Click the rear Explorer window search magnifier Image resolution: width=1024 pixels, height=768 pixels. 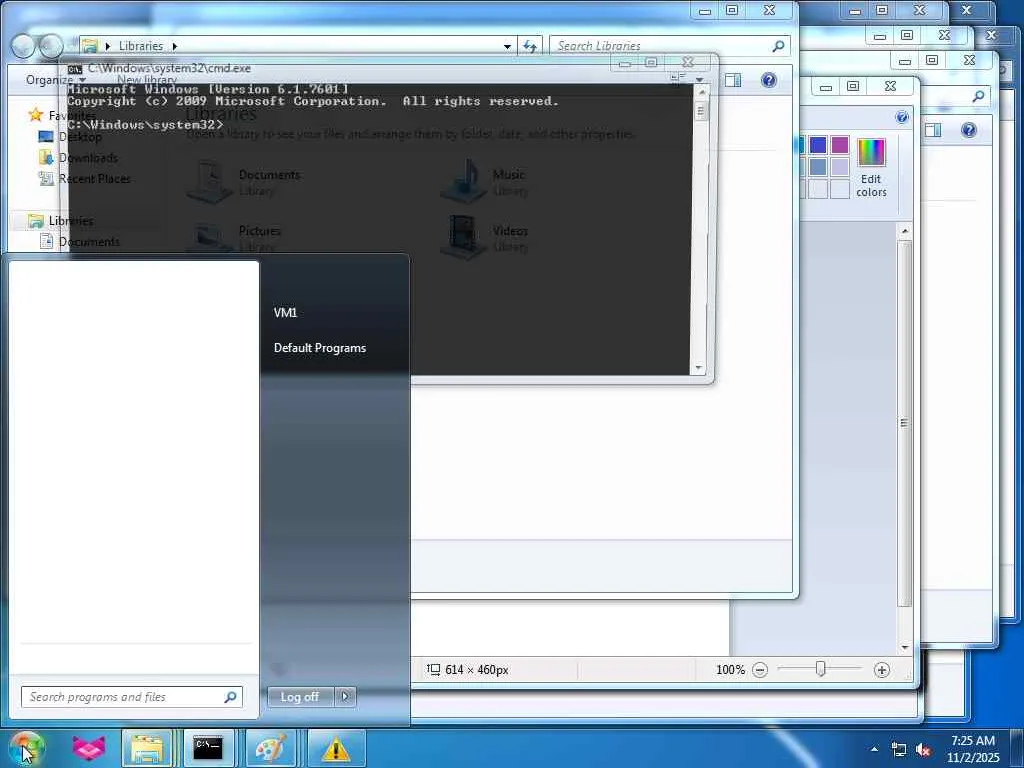(x=978, y=97)
